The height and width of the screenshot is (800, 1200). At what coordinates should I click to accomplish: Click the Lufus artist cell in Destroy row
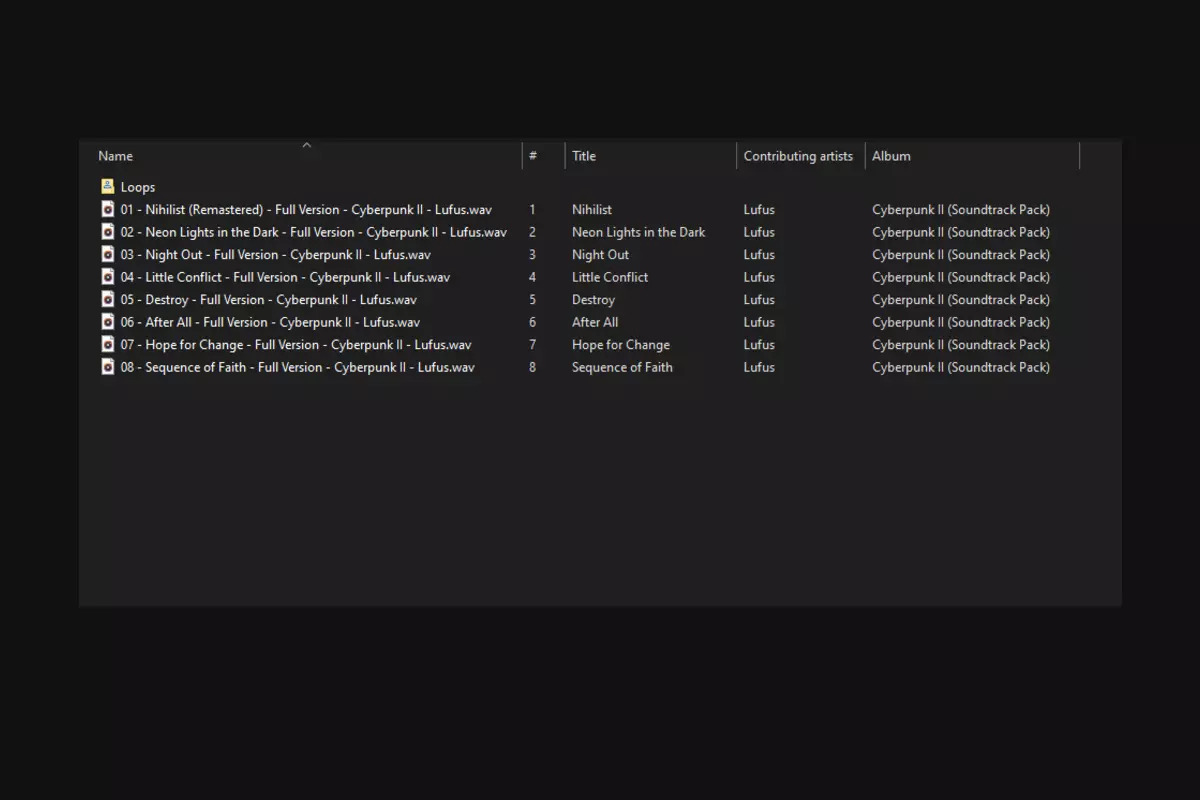(x=759, y=300)
